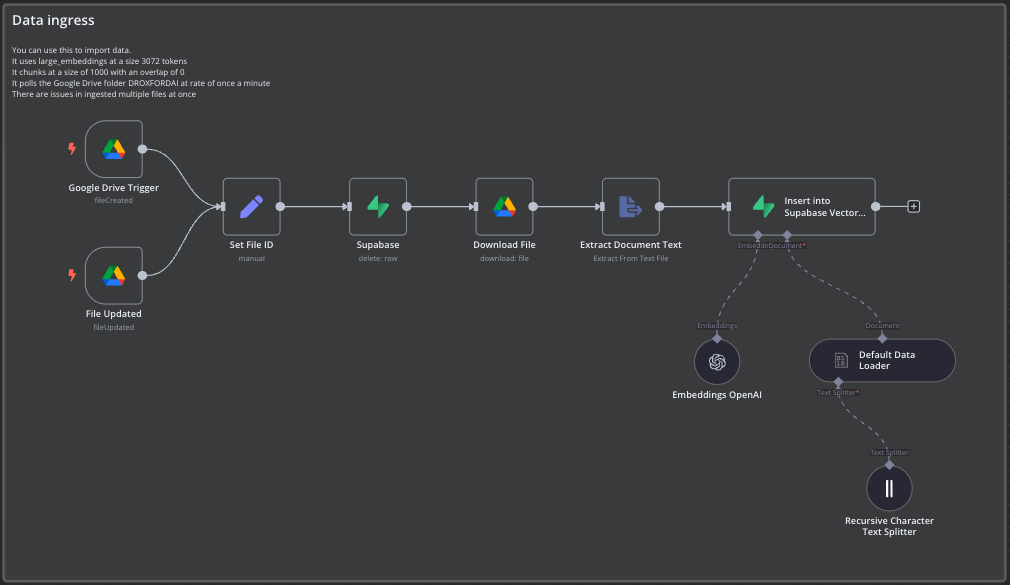Click the line about large_embeddings size 3072
The image size is (1010, 585).
99,61
